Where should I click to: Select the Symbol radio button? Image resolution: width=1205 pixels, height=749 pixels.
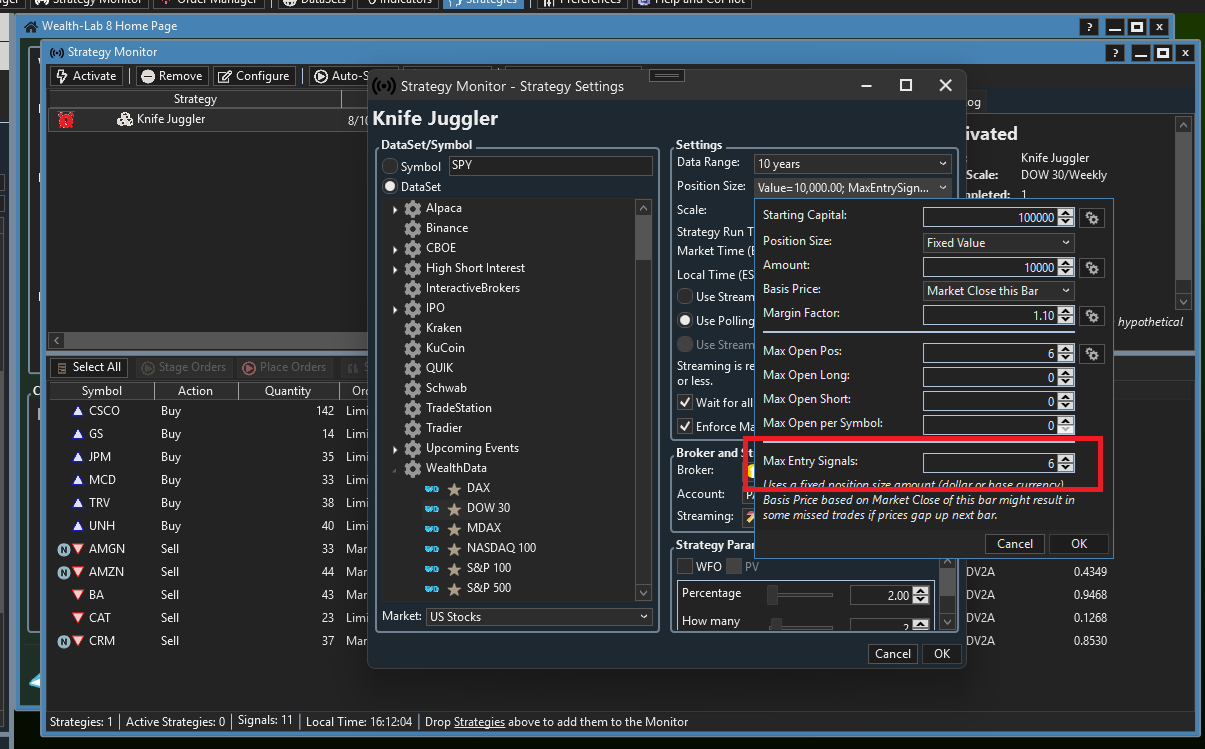coord(390,167)
